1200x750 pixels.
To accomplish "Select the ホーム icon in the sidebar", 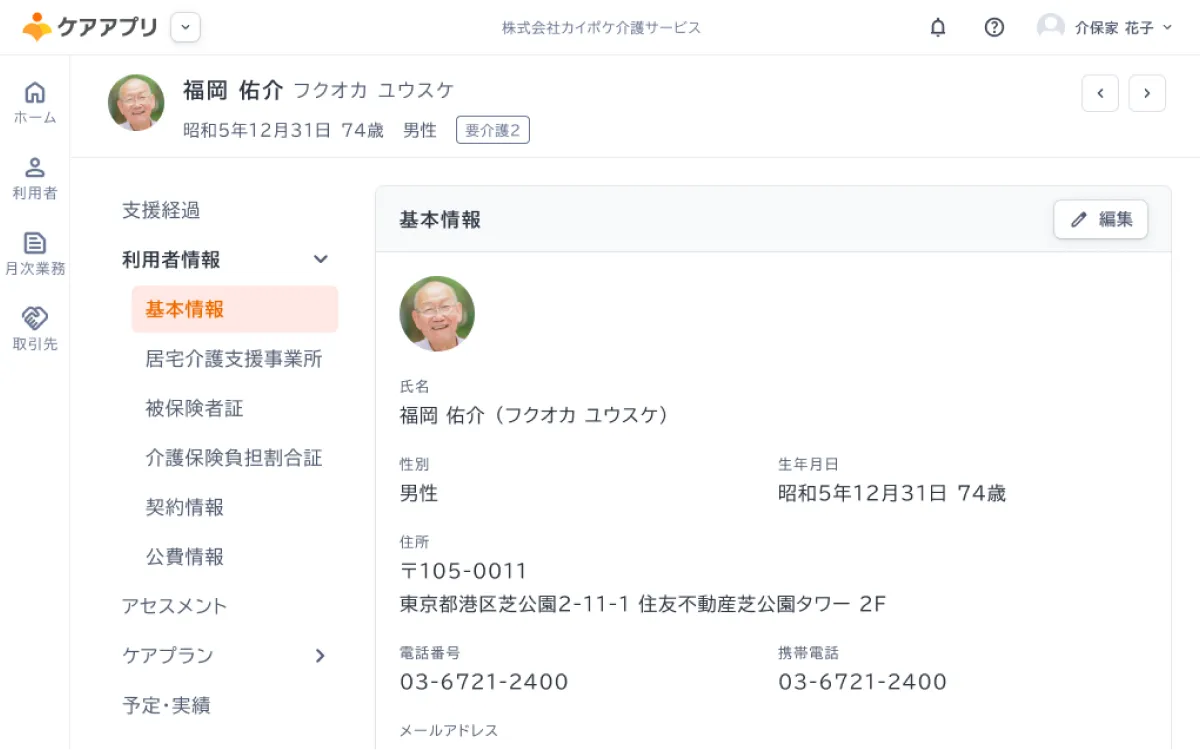I will 34,100.
